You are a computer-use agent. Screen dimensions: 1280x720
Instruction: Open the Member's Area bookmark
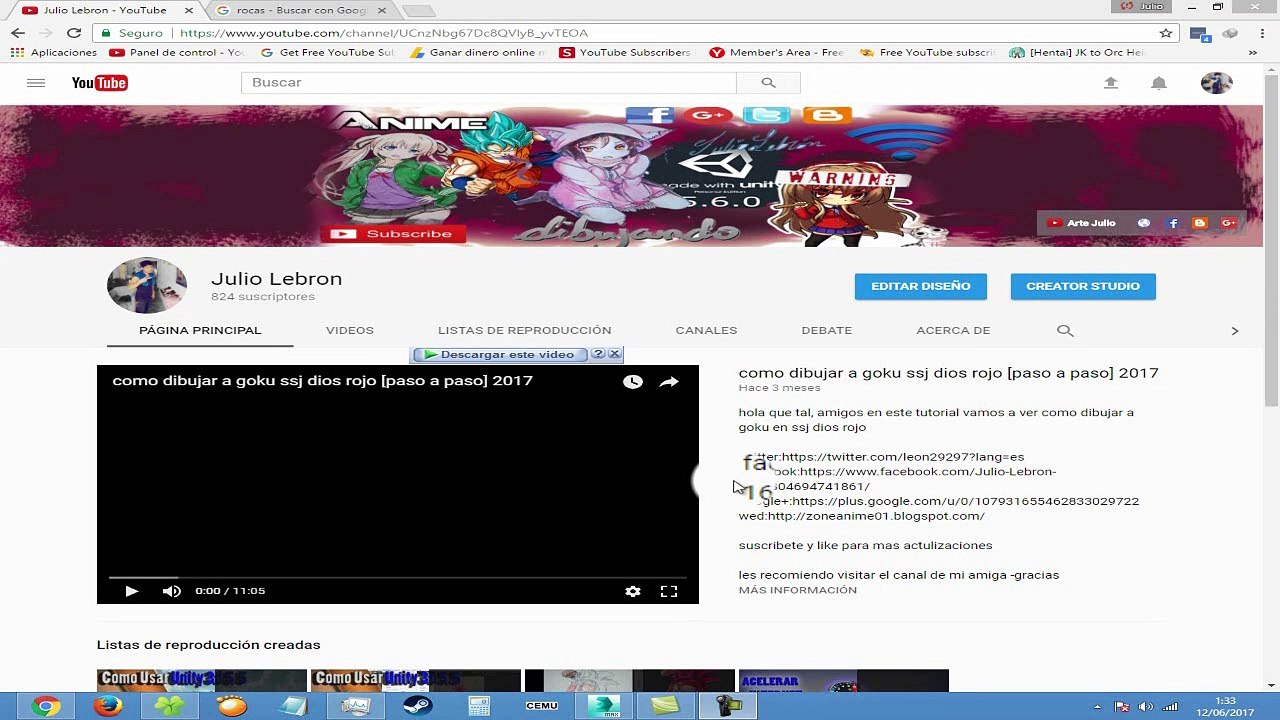(x=777, y=52)
